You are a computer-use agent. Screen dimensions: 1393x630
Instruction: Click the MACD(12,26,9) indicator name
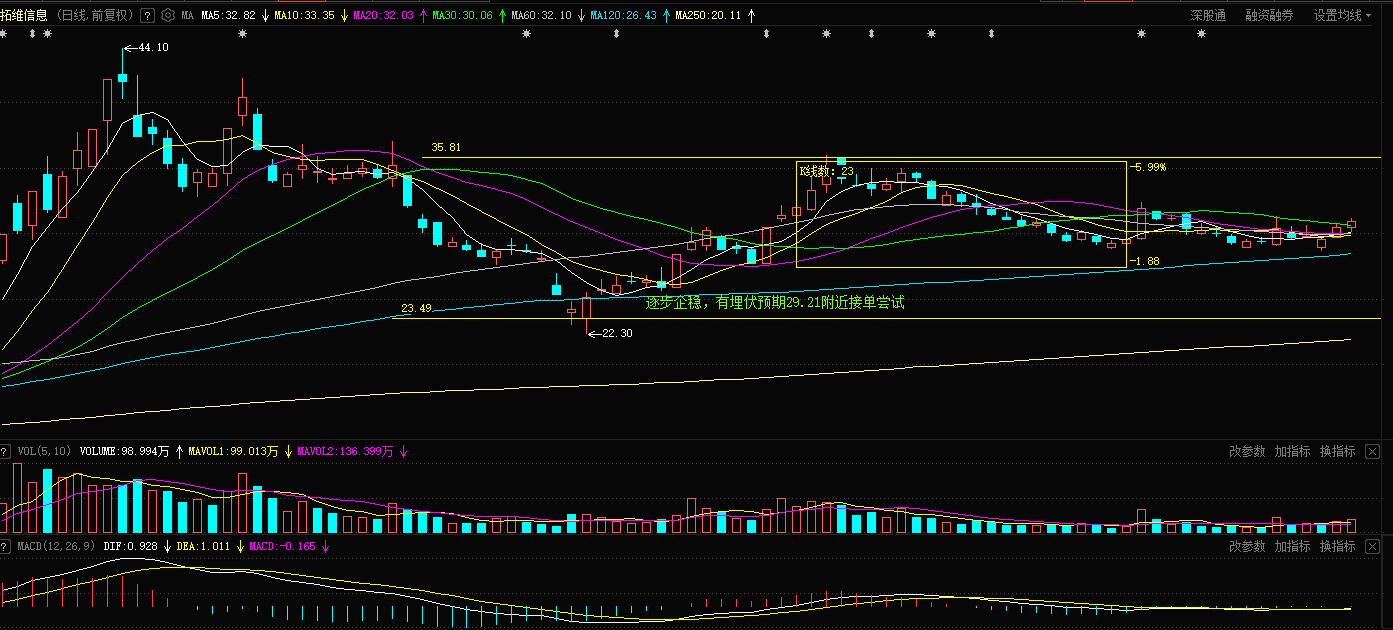tap(56, 547)
